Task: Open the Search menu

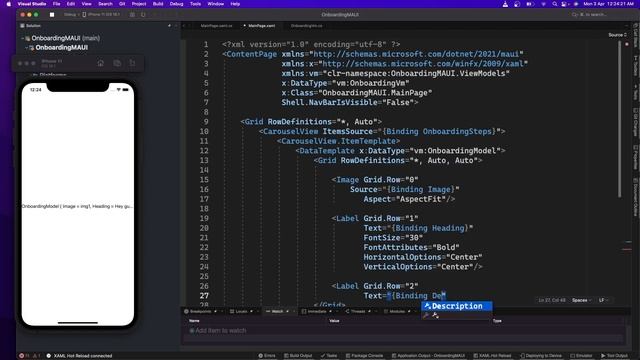Action: 105,4
